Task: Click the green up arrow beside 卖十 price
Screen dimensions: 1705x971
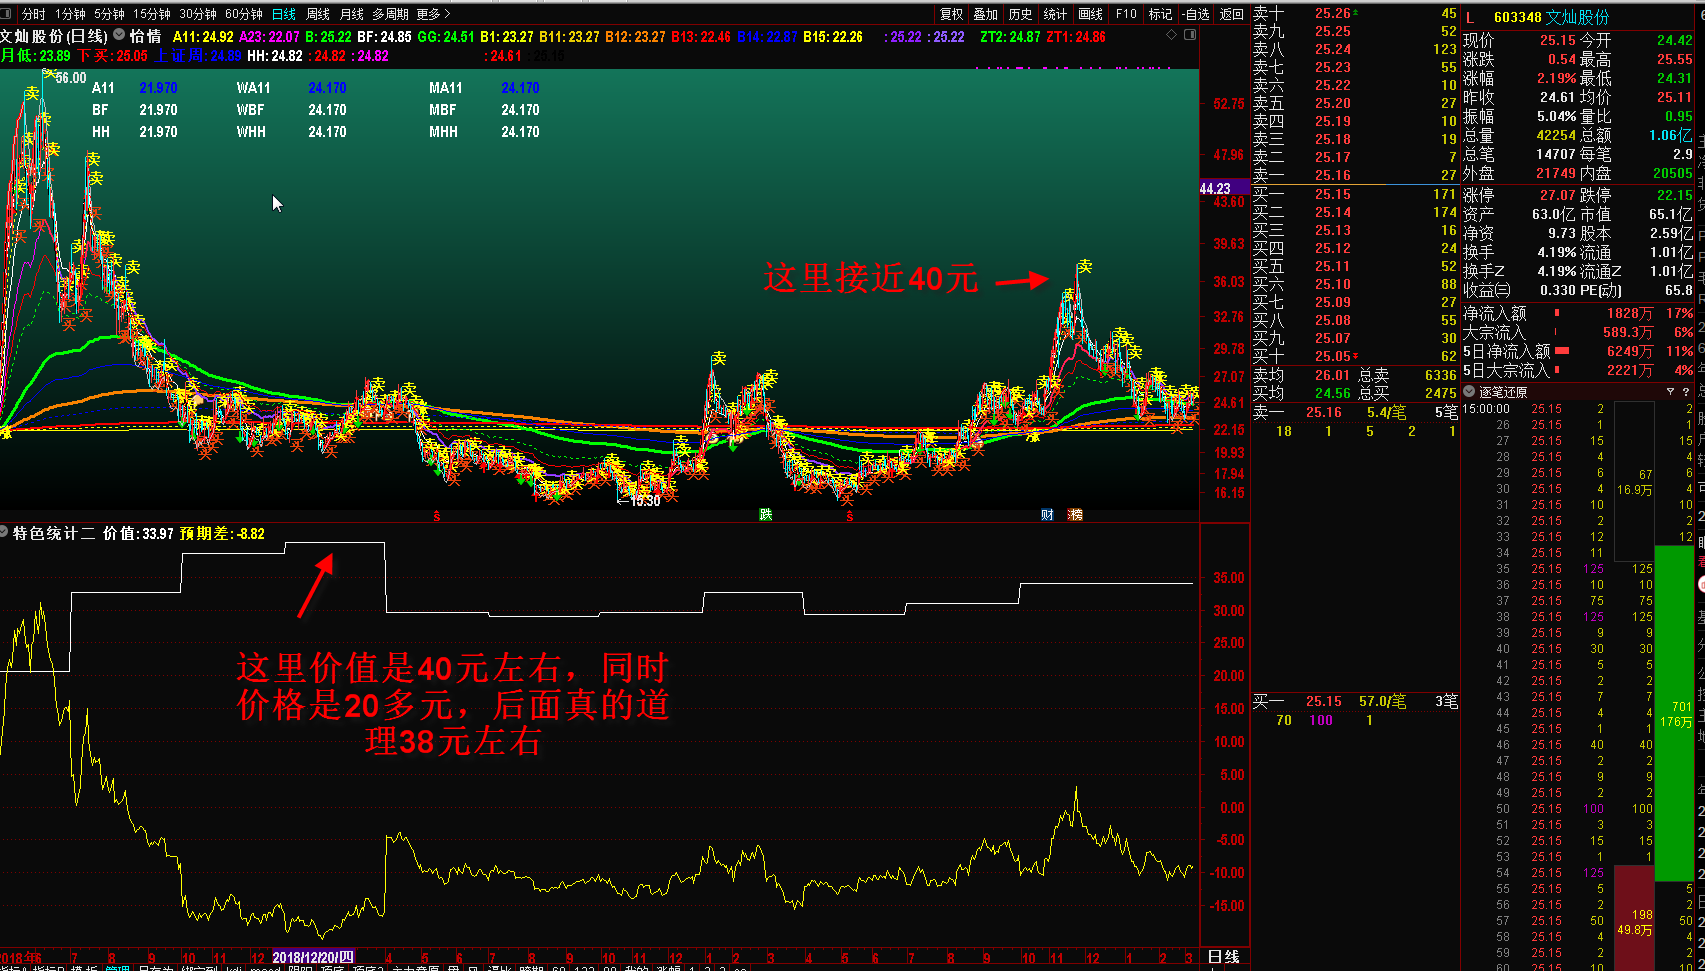Action: (x=1356, y=12)
